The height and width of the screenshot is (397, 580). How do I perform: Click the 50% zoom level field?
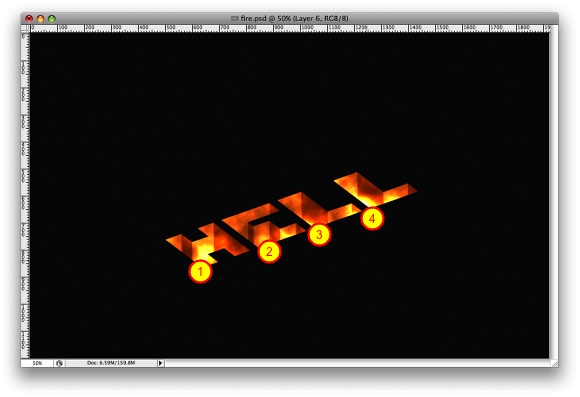tap(37, 363)
